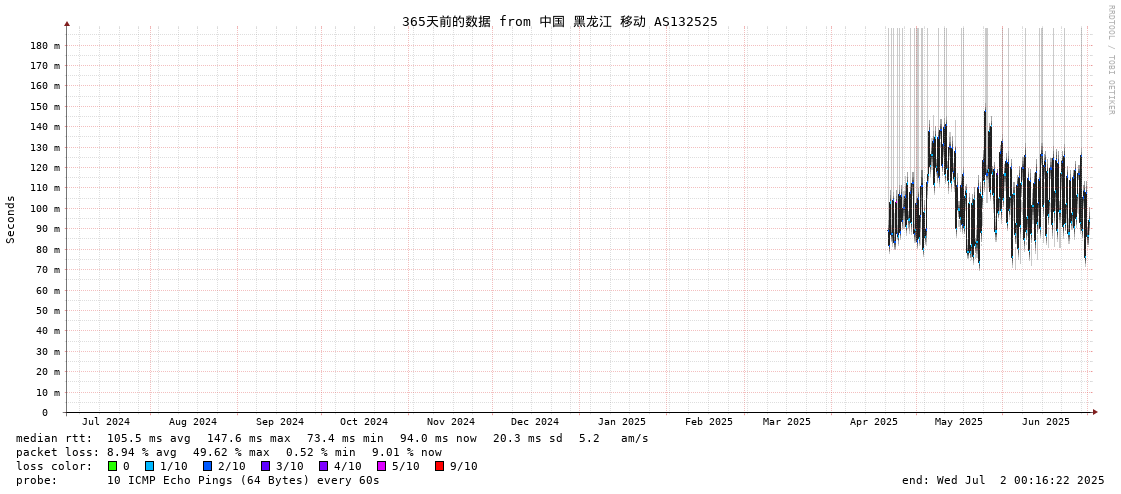This screenshot has height=494, width=1121.
Task: Click the 'Aug 2024' x-axis label
Action: click(193, 422)
